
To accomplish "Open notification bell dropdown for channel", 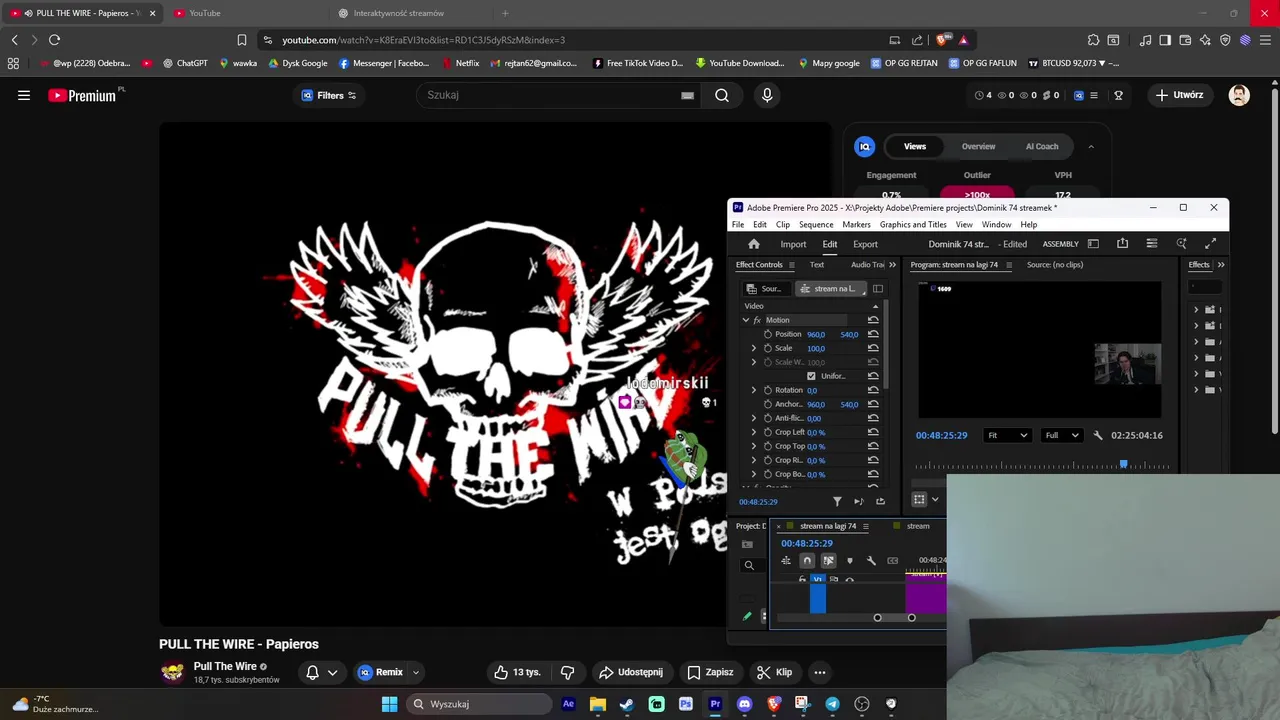I will 322,672.
